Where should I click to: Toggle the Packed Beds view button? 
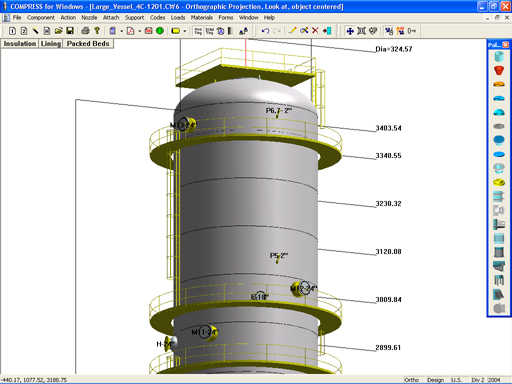pos(88,44)
